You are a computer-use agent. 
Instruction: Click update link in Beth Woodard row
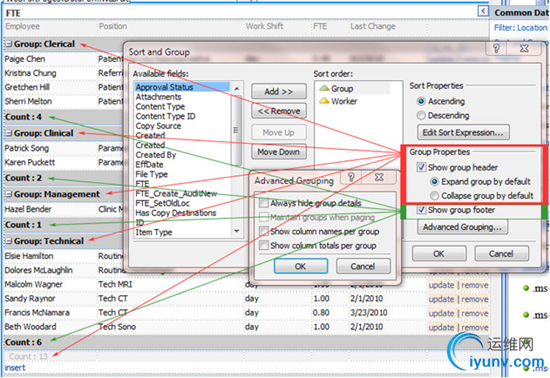441,327
